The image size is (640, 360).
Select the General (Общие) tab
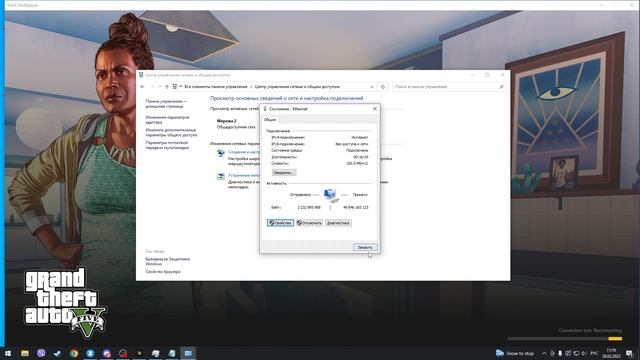270,120
